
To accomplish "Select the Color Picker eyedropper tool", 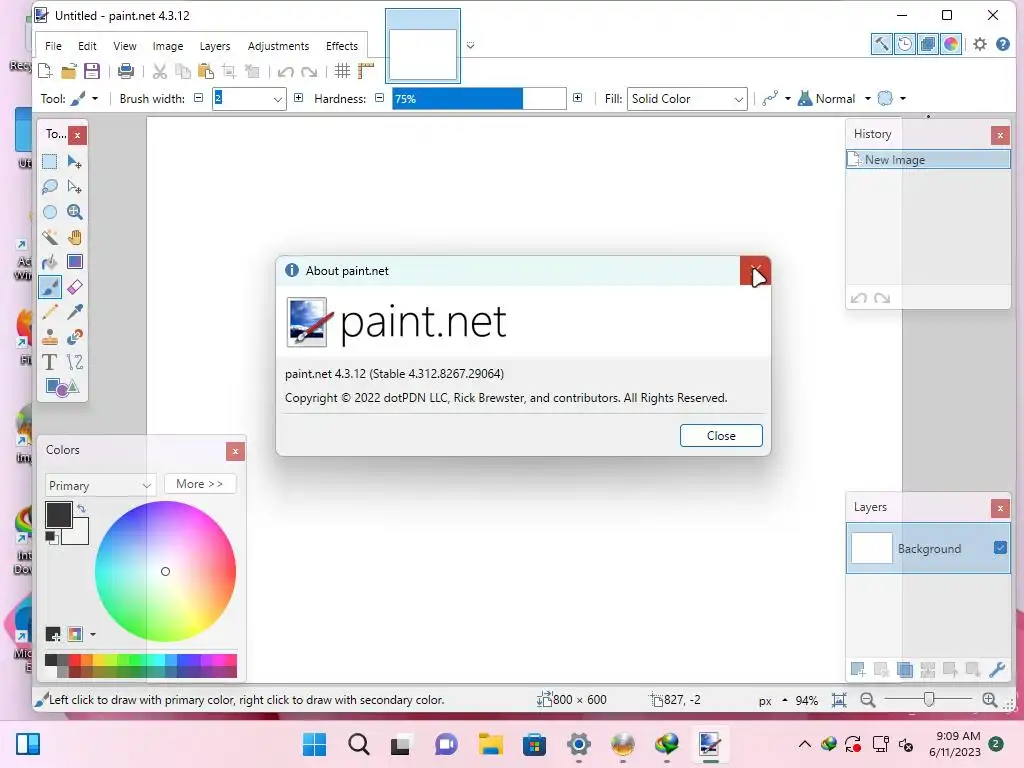I will [x=74, y=312].
